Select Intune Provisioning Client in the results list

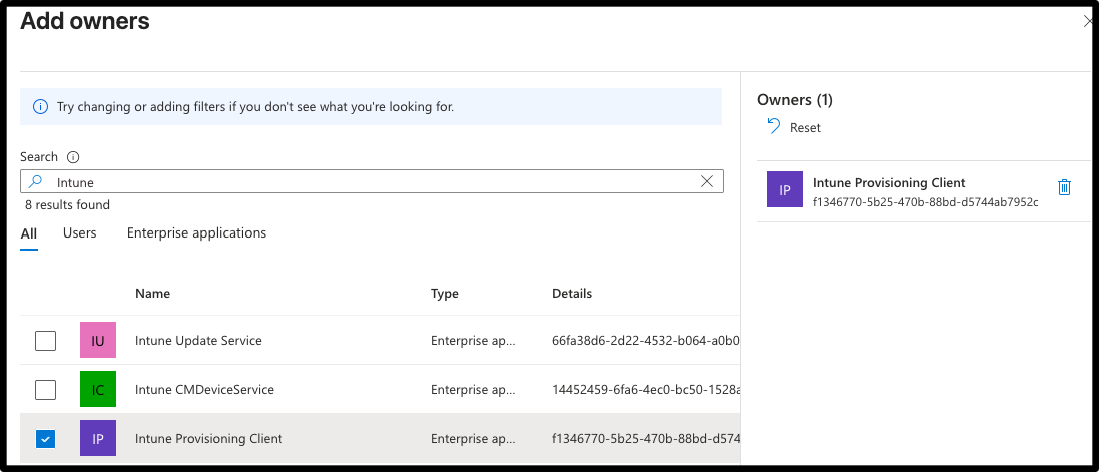tap(209, 438)
